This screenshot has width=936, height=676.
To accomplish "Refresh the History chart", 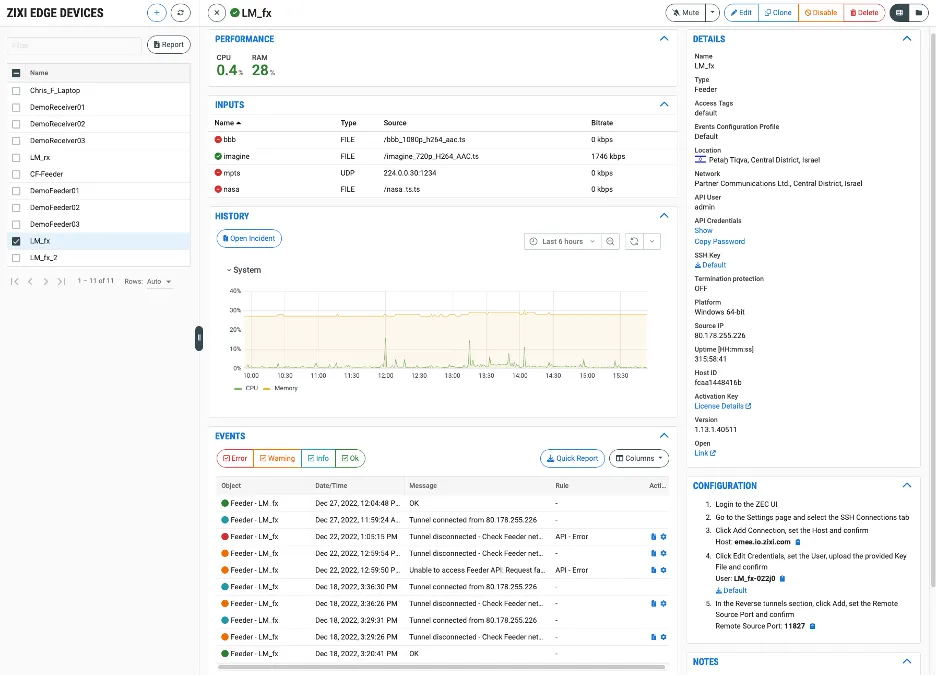I will click(x=634, y=241).
